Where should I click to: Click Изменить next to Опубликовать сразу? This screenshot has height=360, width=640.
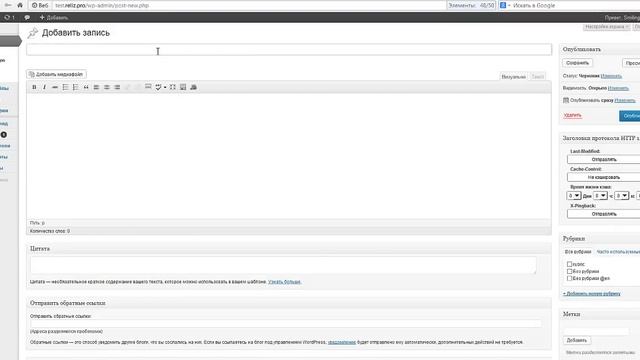(625, 100)
